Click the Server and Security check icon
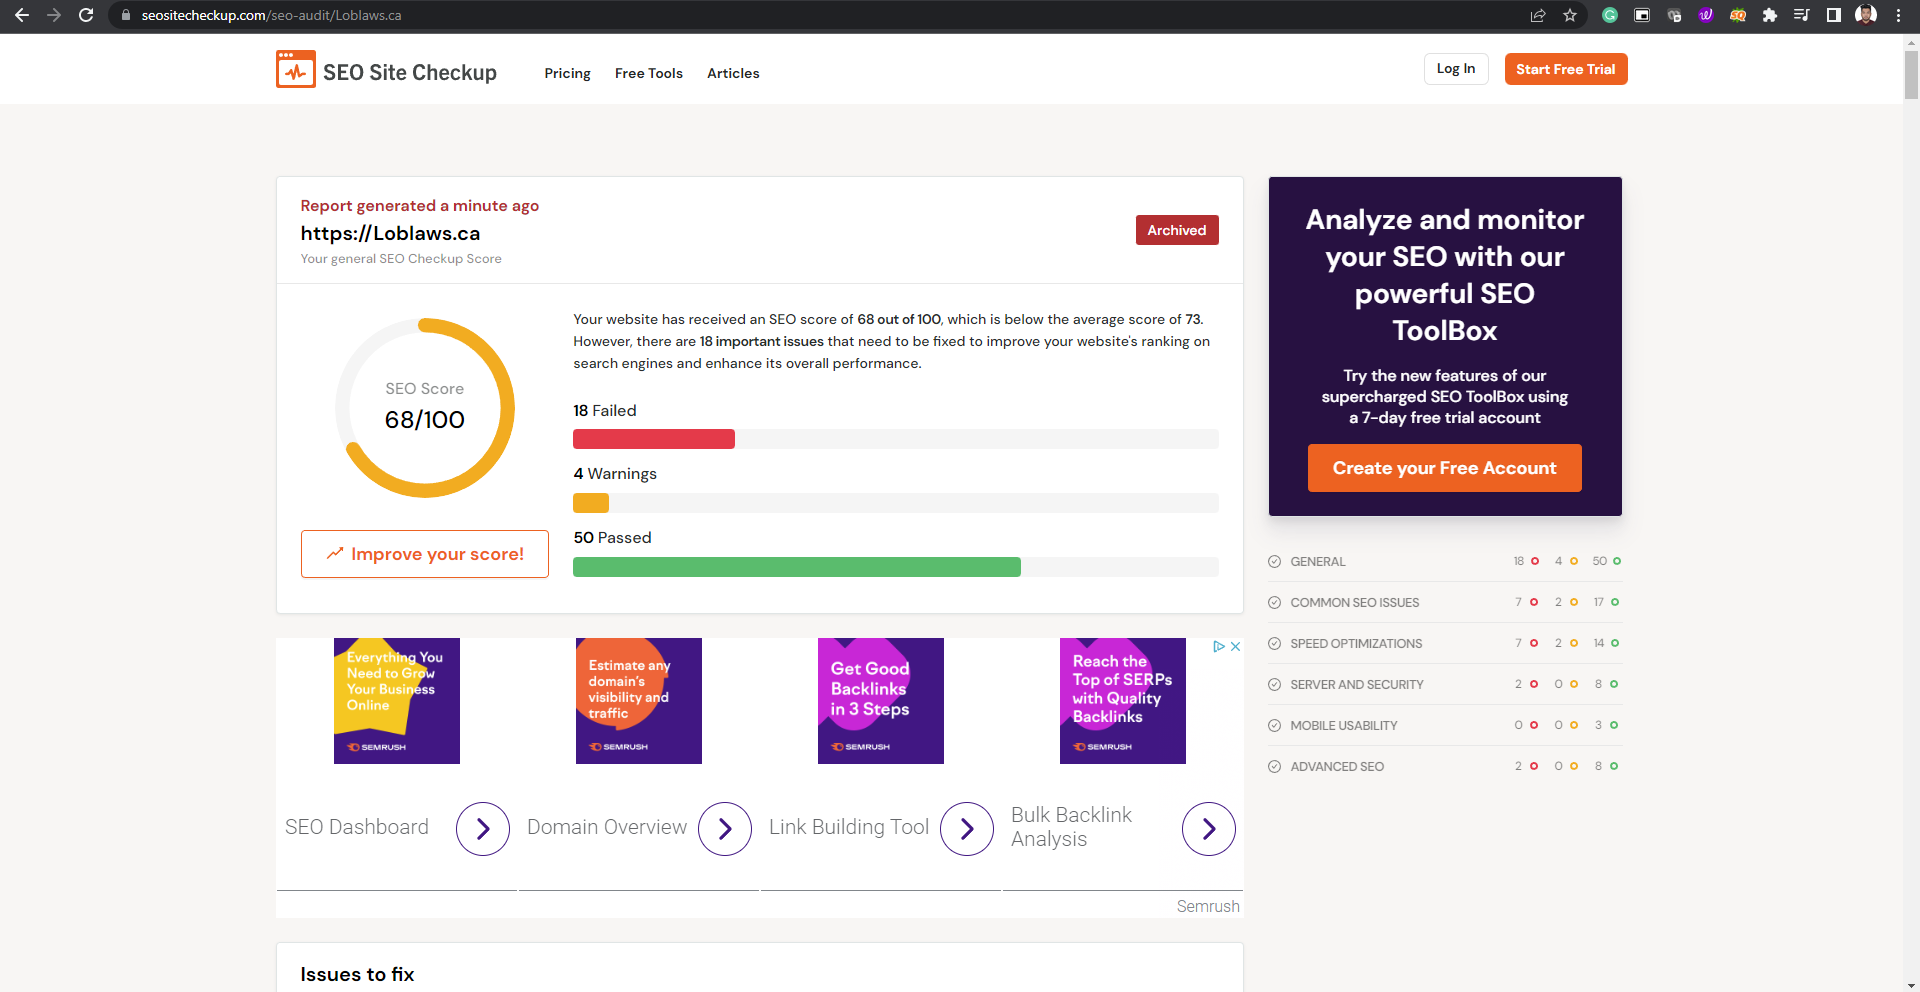The height and width of the screenshot is (992, 1920). [1275, 685]
